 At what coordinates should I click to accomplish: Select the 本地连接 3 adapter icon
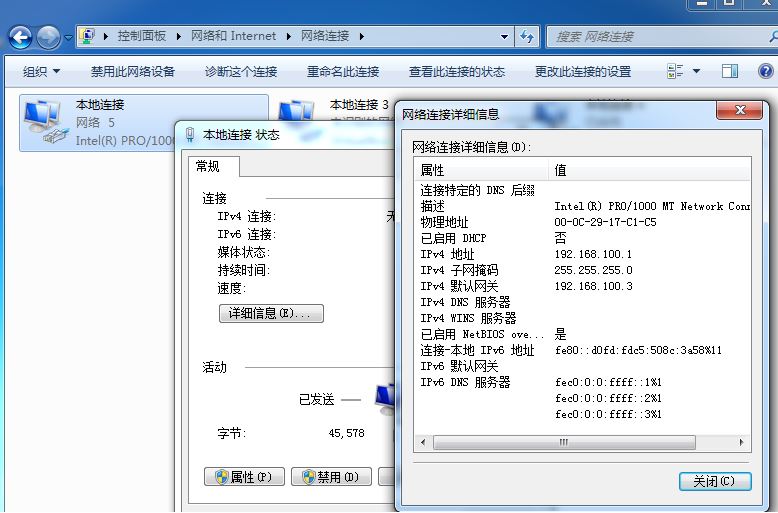pyautogui.click(x=296, y=110)
